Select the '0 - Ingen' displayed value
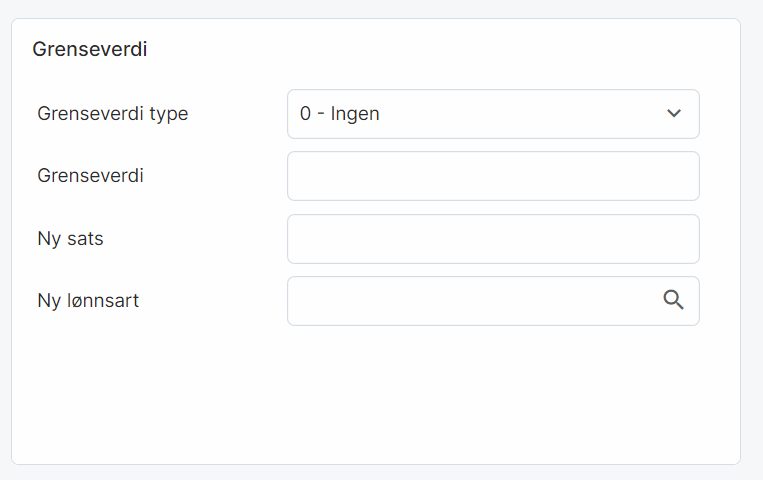The height and width of the screenshot is (480, 763). coord(340,114)
